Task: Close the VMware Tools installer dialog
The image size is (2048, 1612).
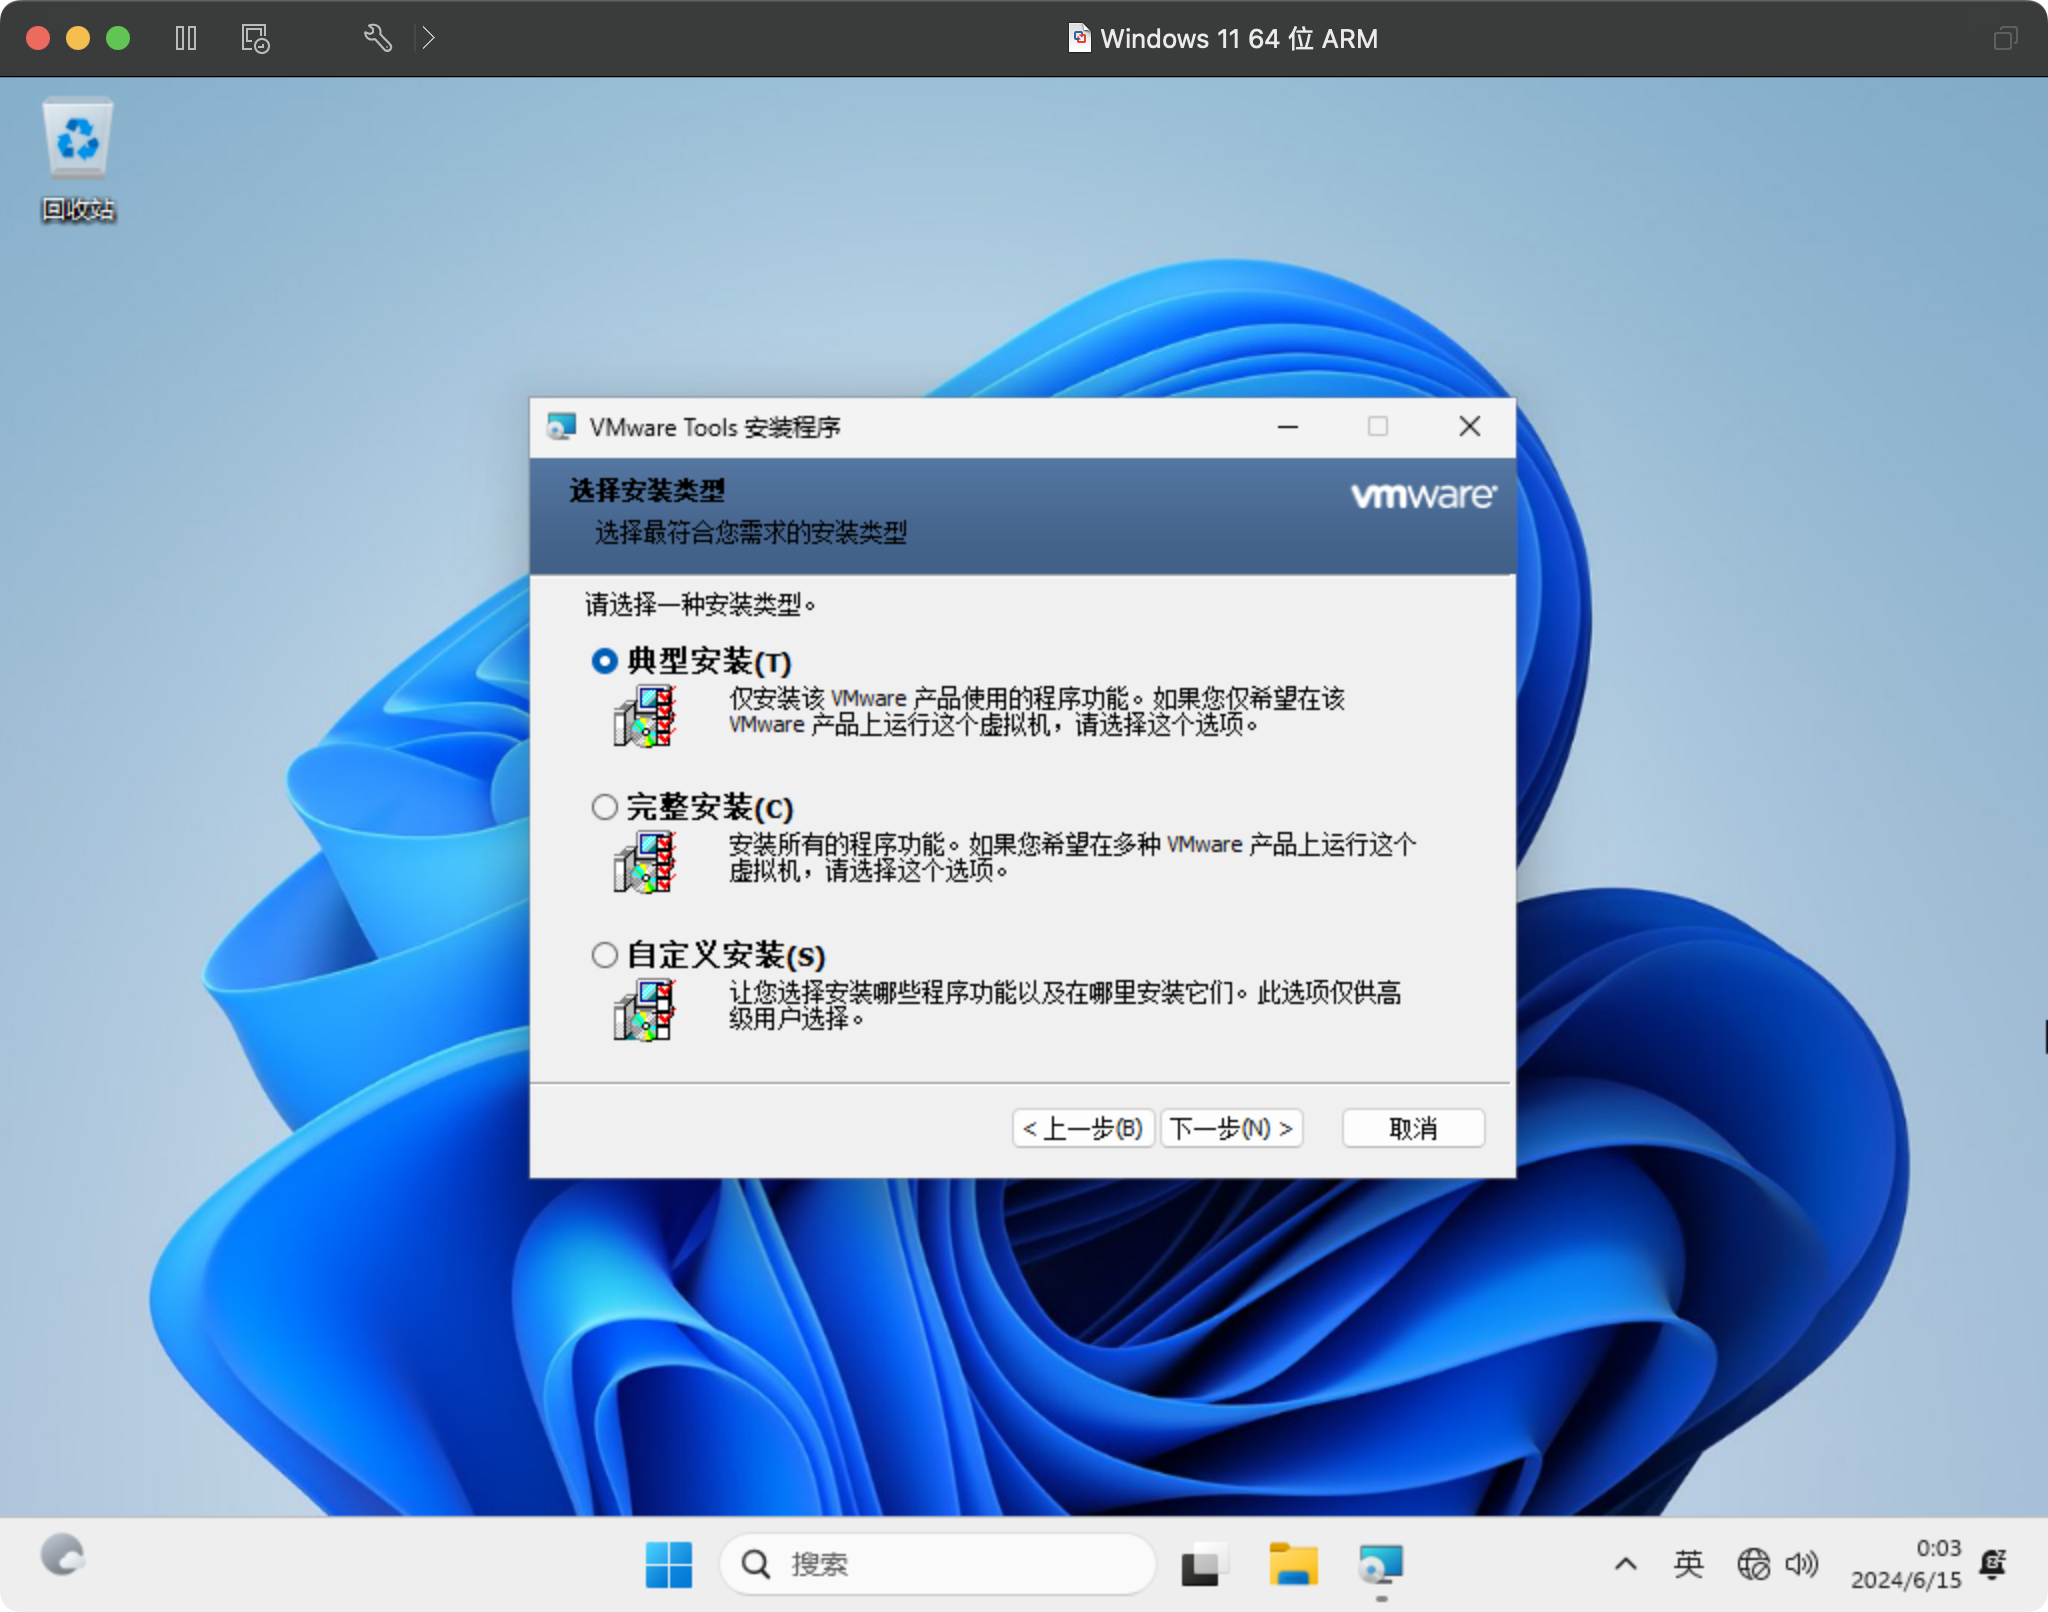Action: click(x=1469, y=427)
